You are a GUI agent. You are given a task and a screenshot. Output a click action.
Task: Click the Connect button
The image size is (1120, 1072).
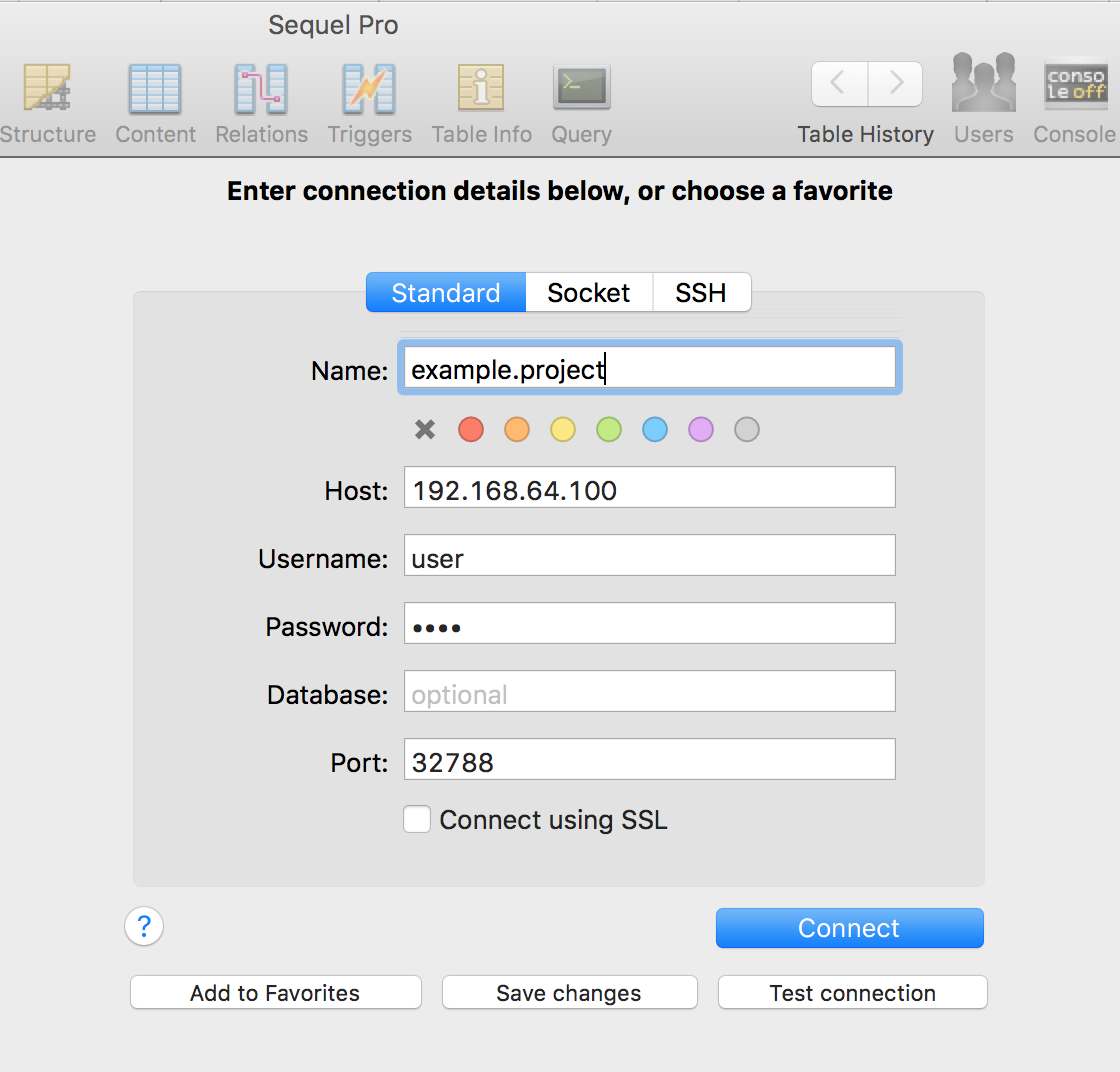tap(849, 928)
